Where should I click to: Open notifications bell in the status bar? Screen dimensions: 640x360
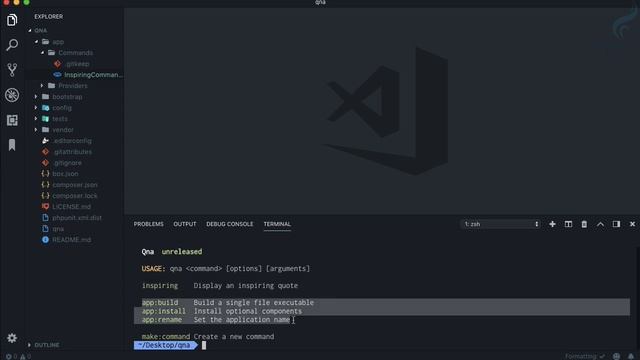point(631,356)
